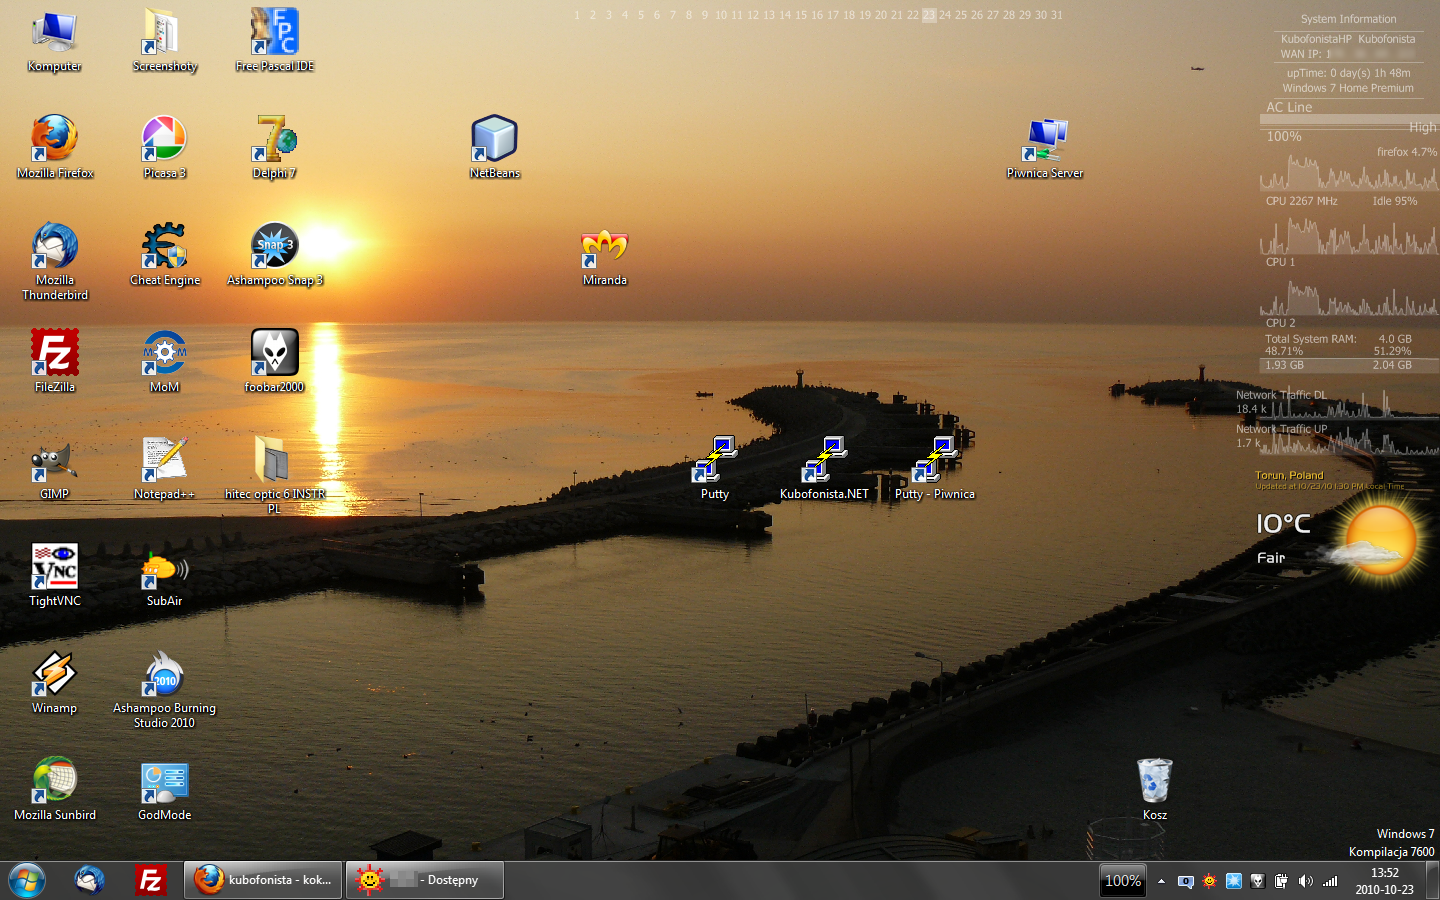This screenshot has height=900, width=1440.
Task: Click the volume speaker tray icon
Action: point(1305,881)
